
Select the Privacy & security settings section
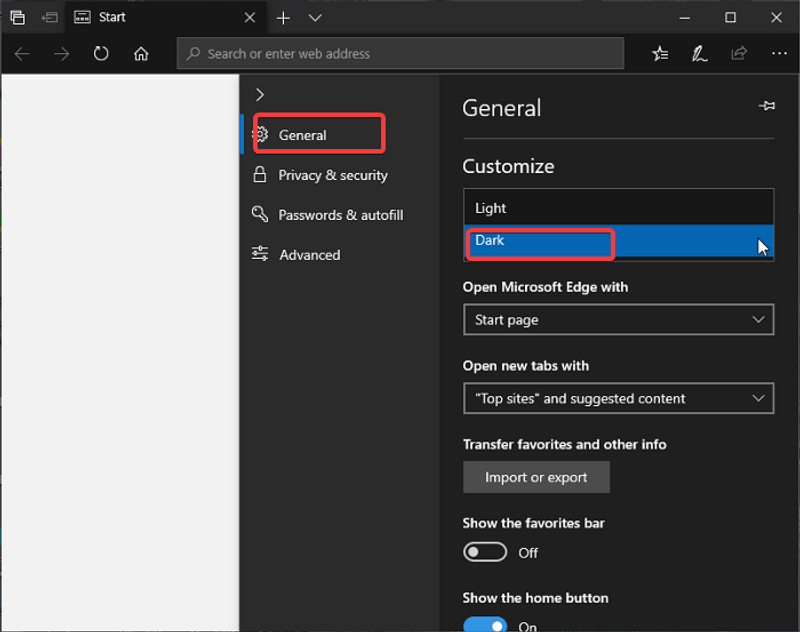click(332, 175)
